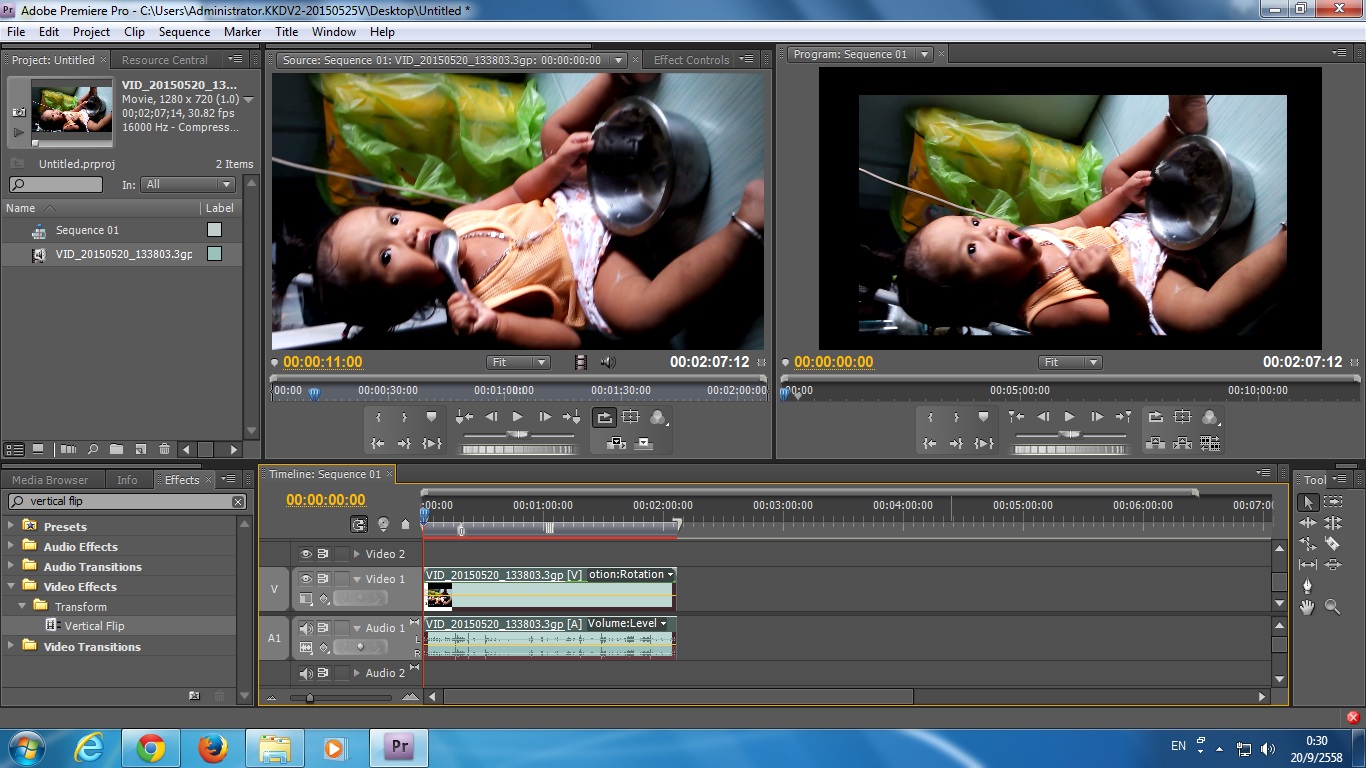Enable the Snap icon in Timeline
The height and width of the screenshot is (768, 1366).
point(358,524)
